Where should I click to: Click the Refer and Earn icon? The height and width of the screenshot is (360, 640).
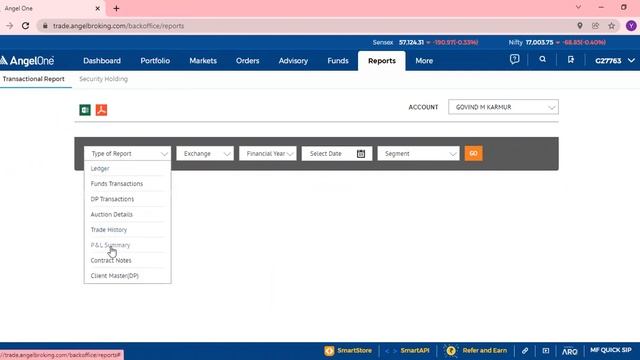(451, 351)
